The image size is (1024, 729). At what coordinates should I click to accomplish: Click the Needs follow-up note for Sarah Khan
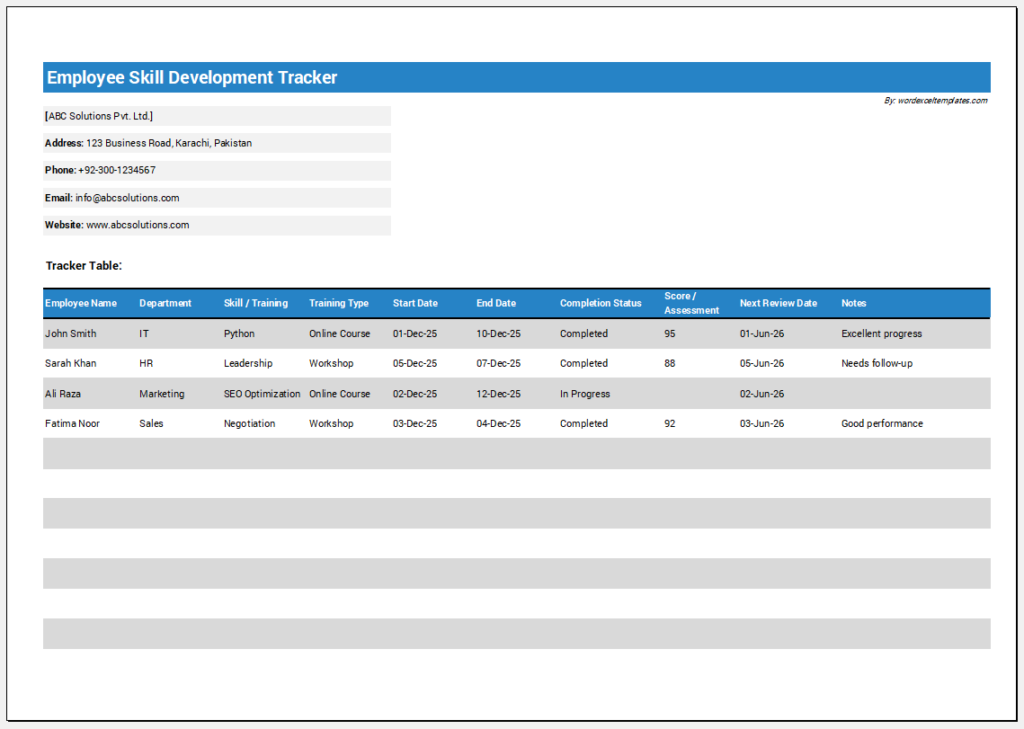pos(874,363)
